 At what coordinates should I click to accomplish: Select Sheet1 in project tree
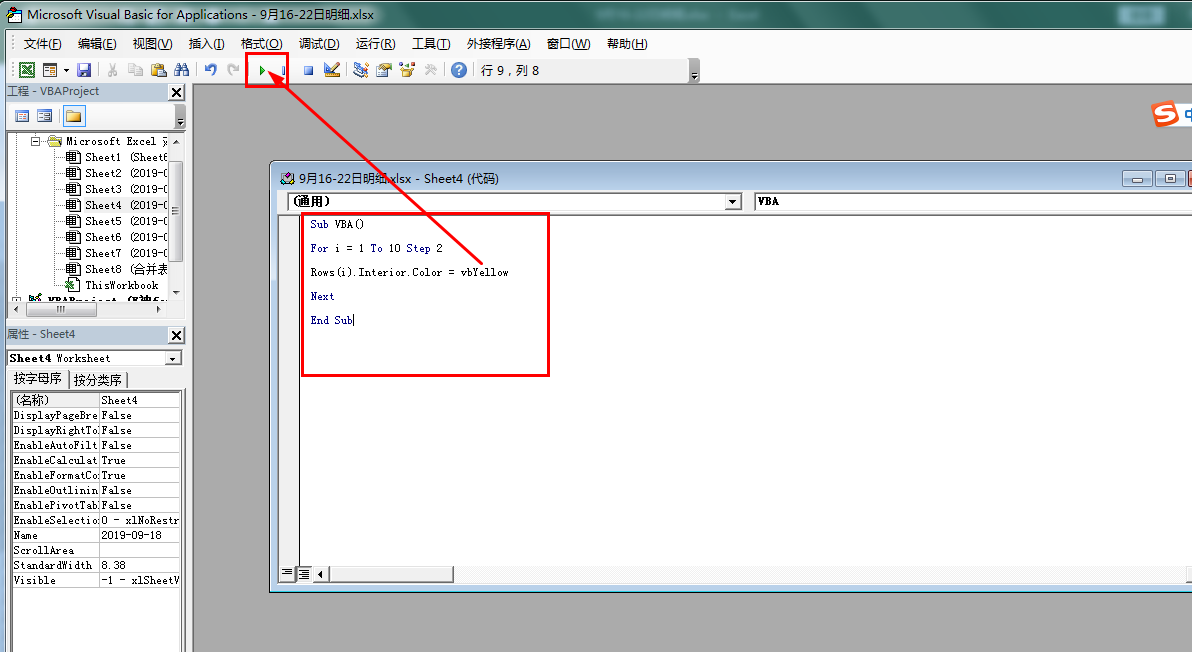click(116, 157)
